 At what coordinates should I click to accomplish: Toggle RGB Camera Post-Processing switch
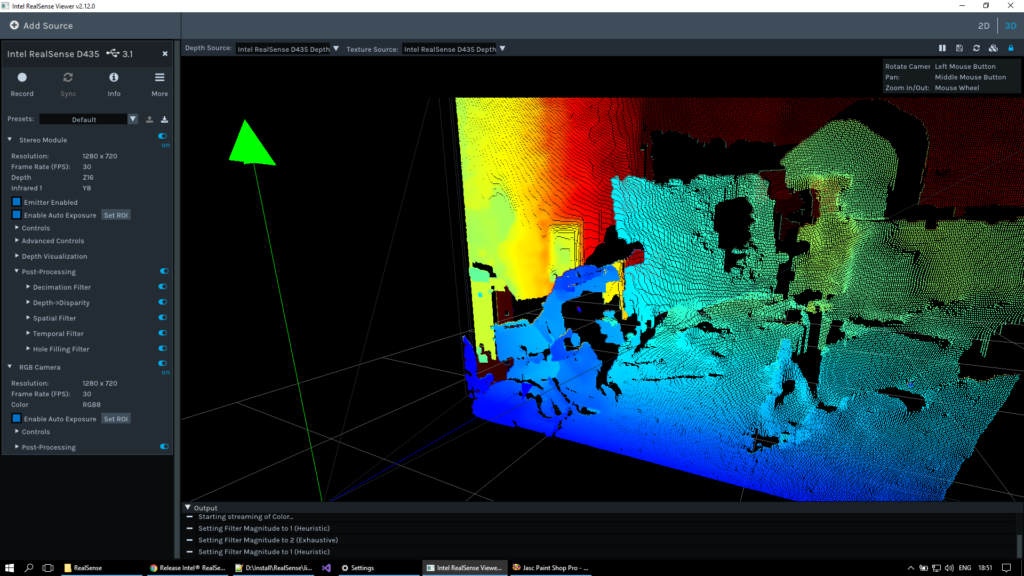pyautogui.click(x=164, y=447)
